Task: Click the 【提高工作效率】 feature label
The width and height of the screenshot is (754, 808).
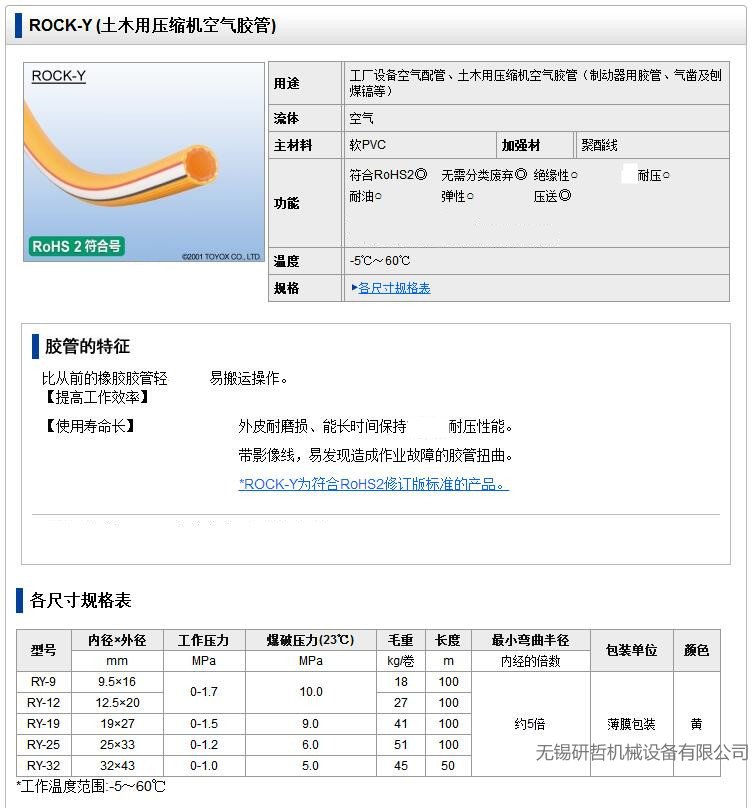Action: pos(95,397)
